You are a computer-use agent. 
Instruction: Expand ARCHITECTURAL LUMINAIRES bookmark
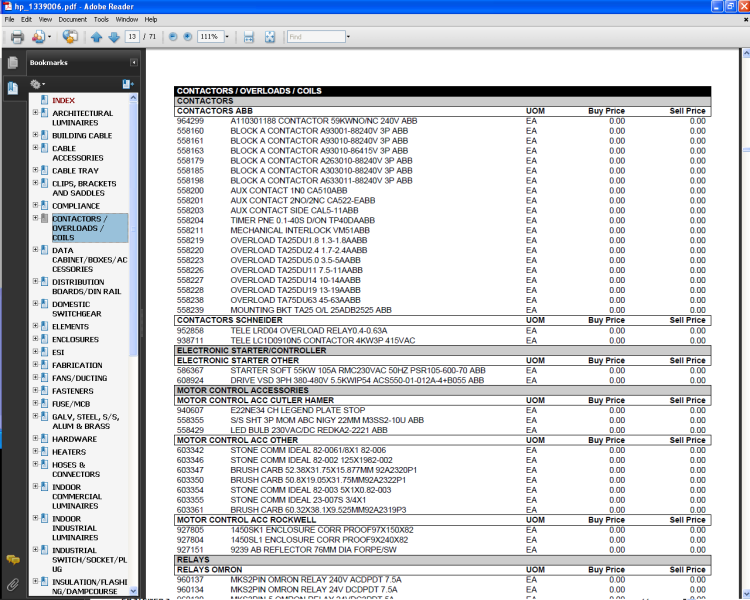[35, 112]
